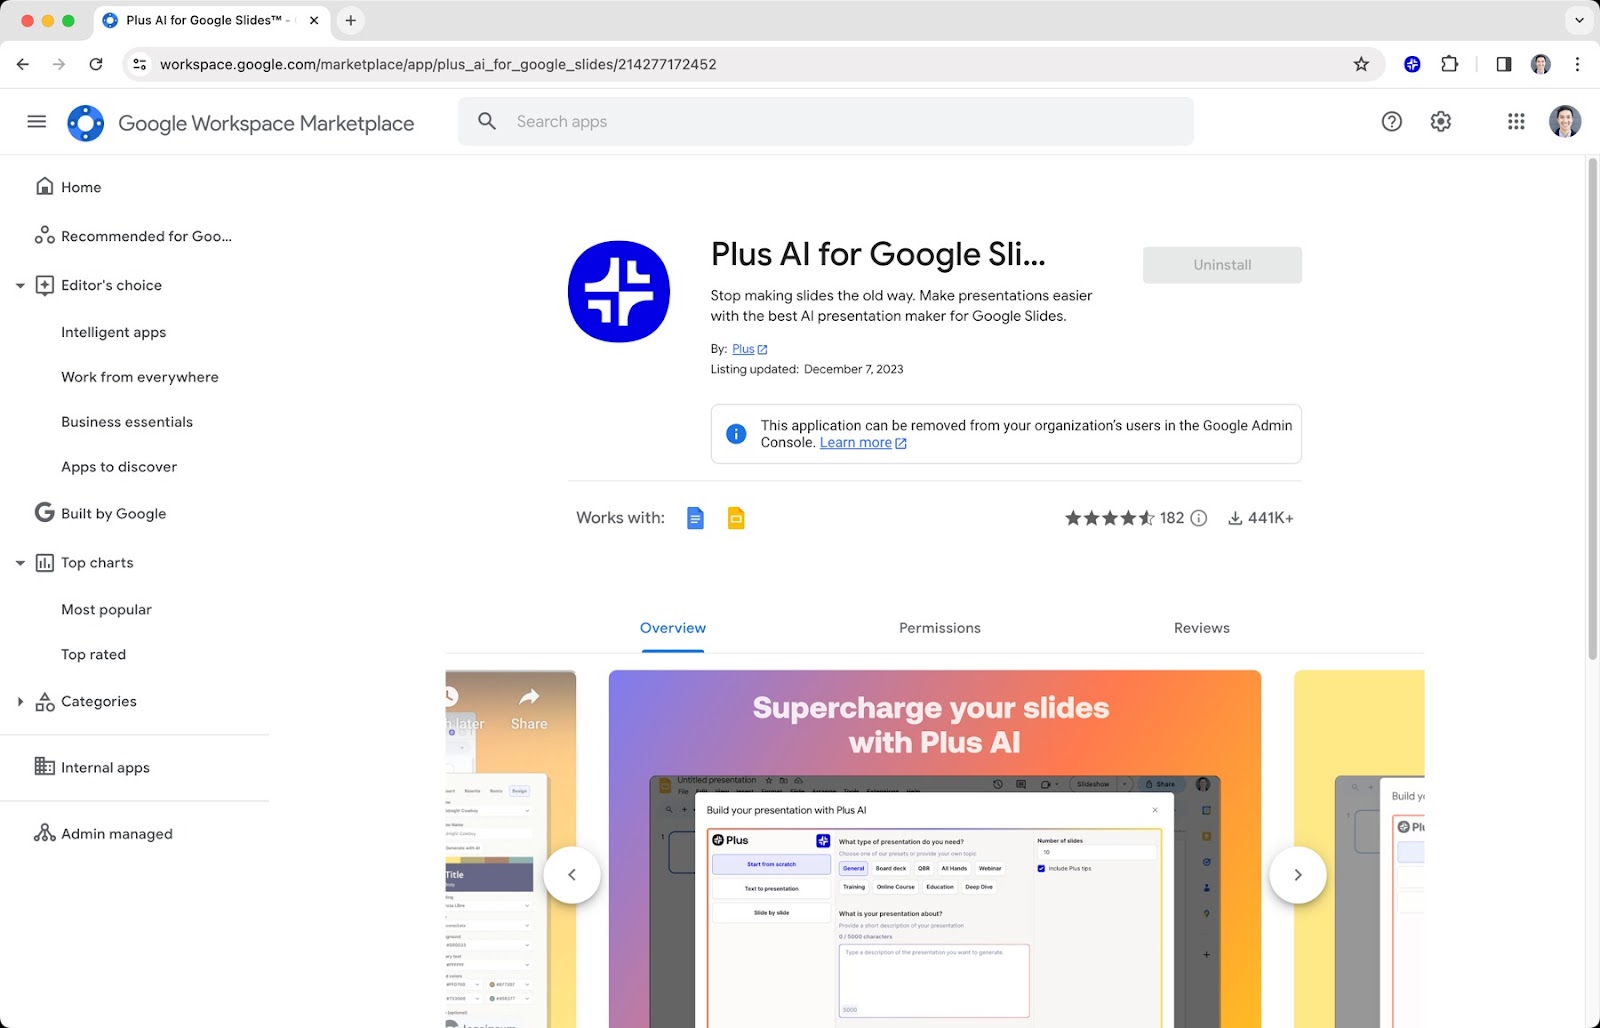Image resolution: width=1600 pixels, height=1028 pixels.
Task: Click the Google Workspace Marketplace logo
Action: (86, 123)
